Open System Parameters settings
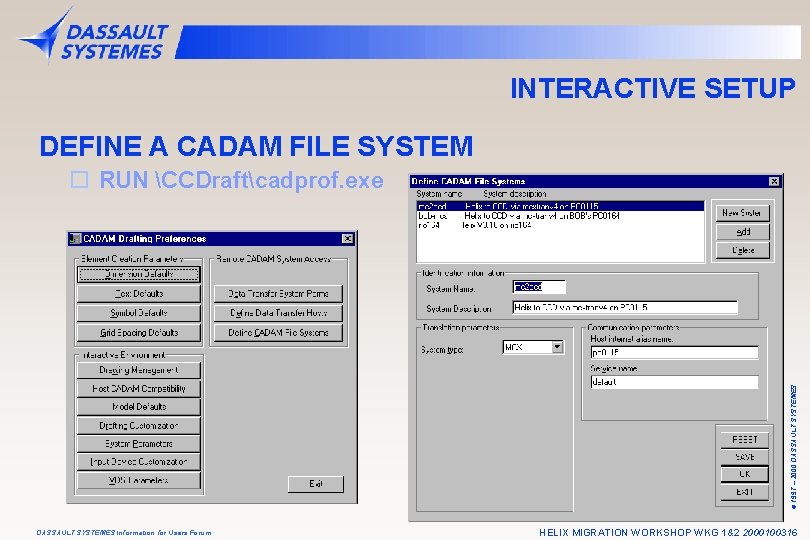 click(x=138, y=443)
